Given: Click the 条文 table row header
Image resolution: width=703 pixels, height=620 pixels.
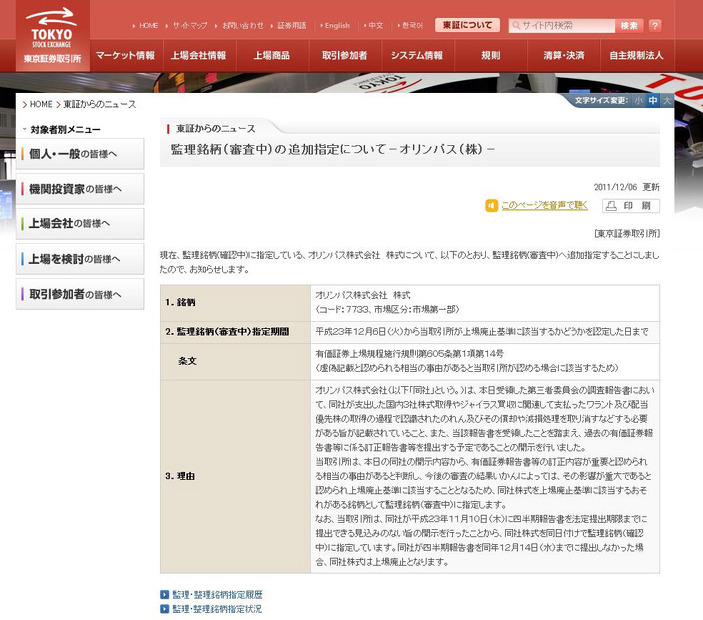Looking at the screenshot, I should (235, 361).
